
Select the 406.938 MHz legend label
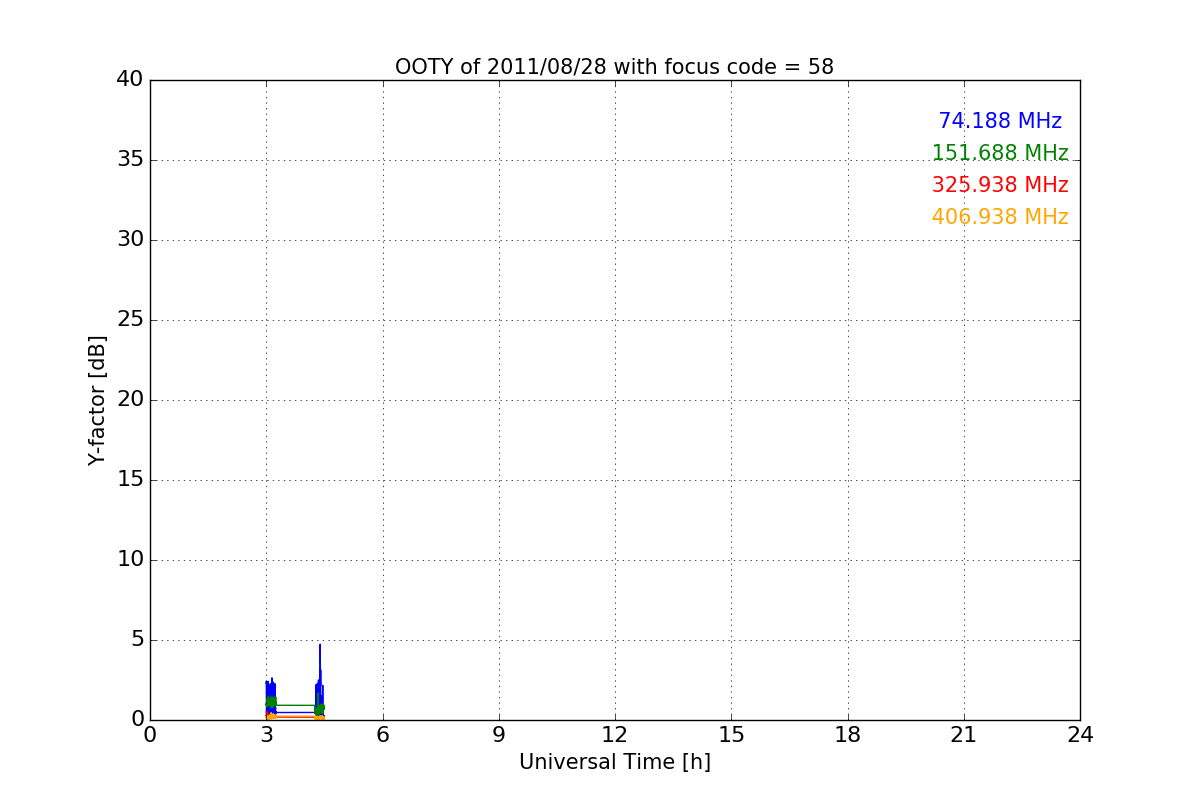[x=1000, y=217]
